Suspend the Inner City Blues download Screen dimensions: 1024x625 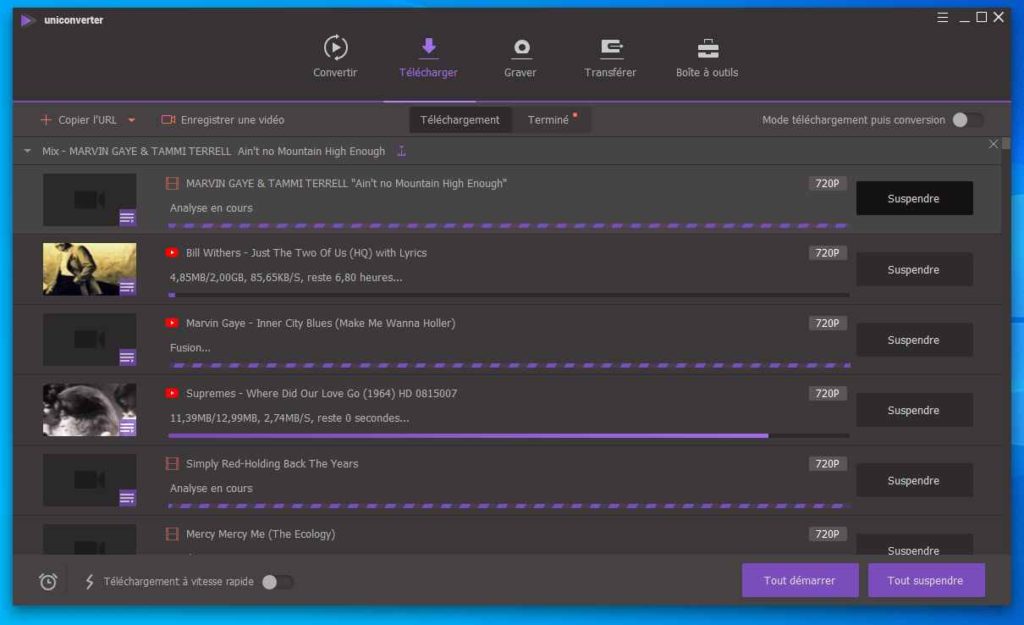914,340
